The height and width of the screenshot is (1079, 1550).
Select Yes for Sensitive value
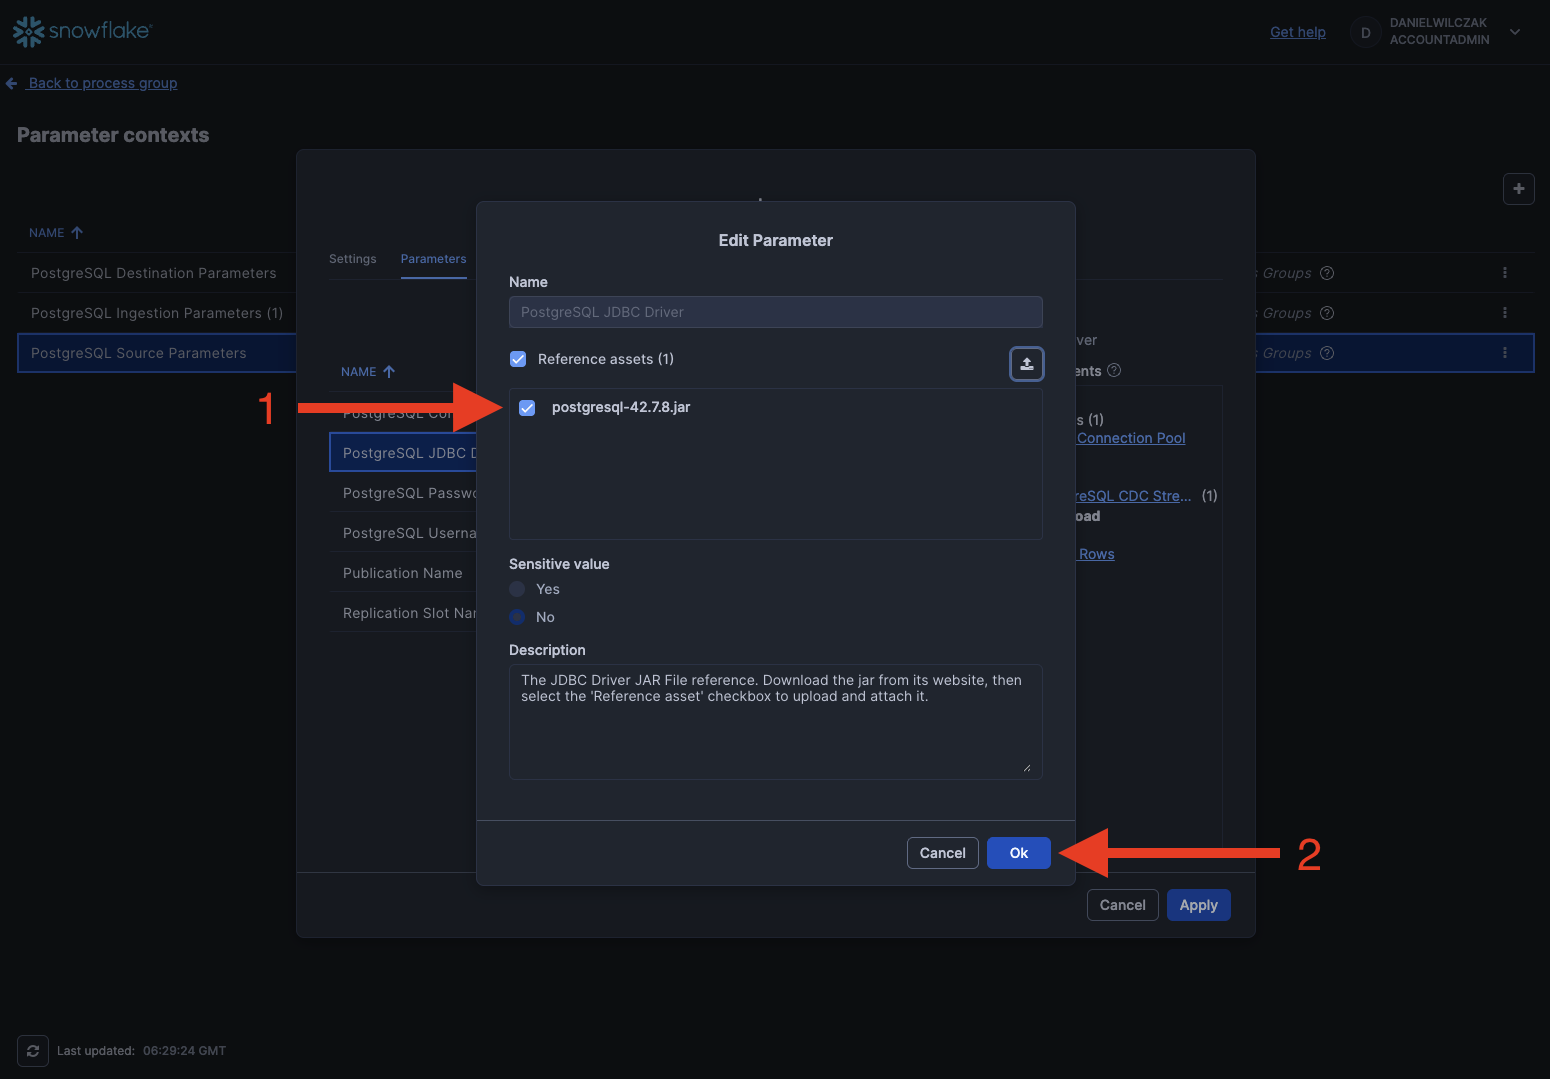coord(517,589)
